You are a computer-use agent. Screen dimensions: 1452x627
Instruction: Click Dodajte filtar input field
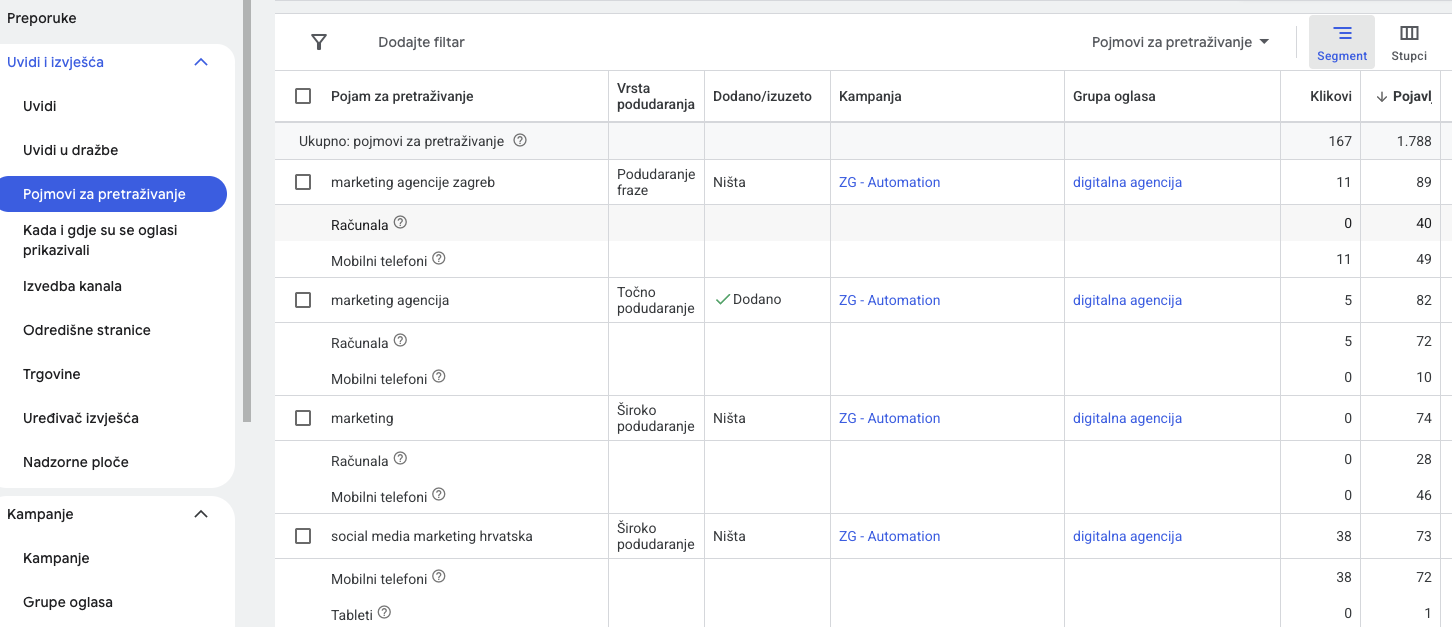[x=421, y=42]
